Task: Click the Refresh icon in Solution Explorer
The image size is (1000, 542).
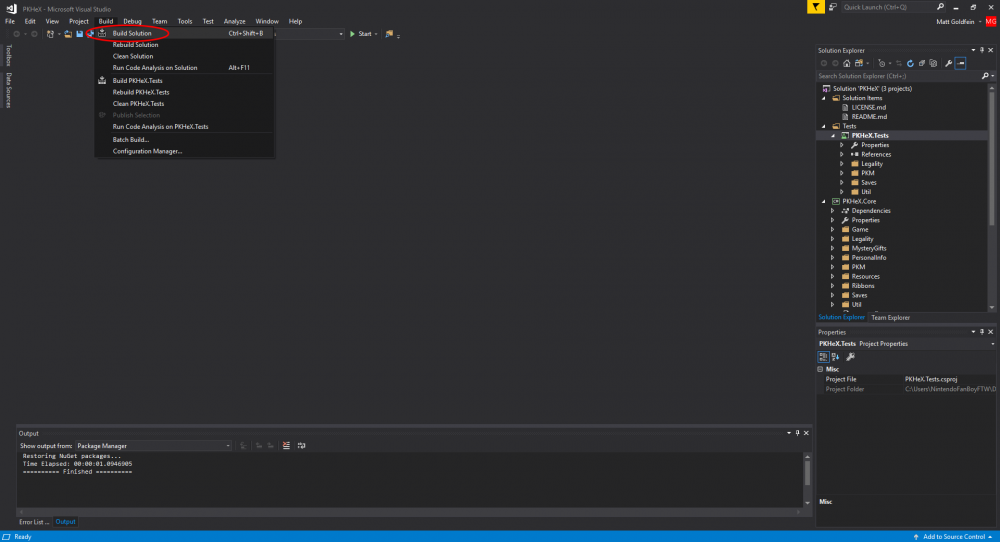Action: coord(909,63)
